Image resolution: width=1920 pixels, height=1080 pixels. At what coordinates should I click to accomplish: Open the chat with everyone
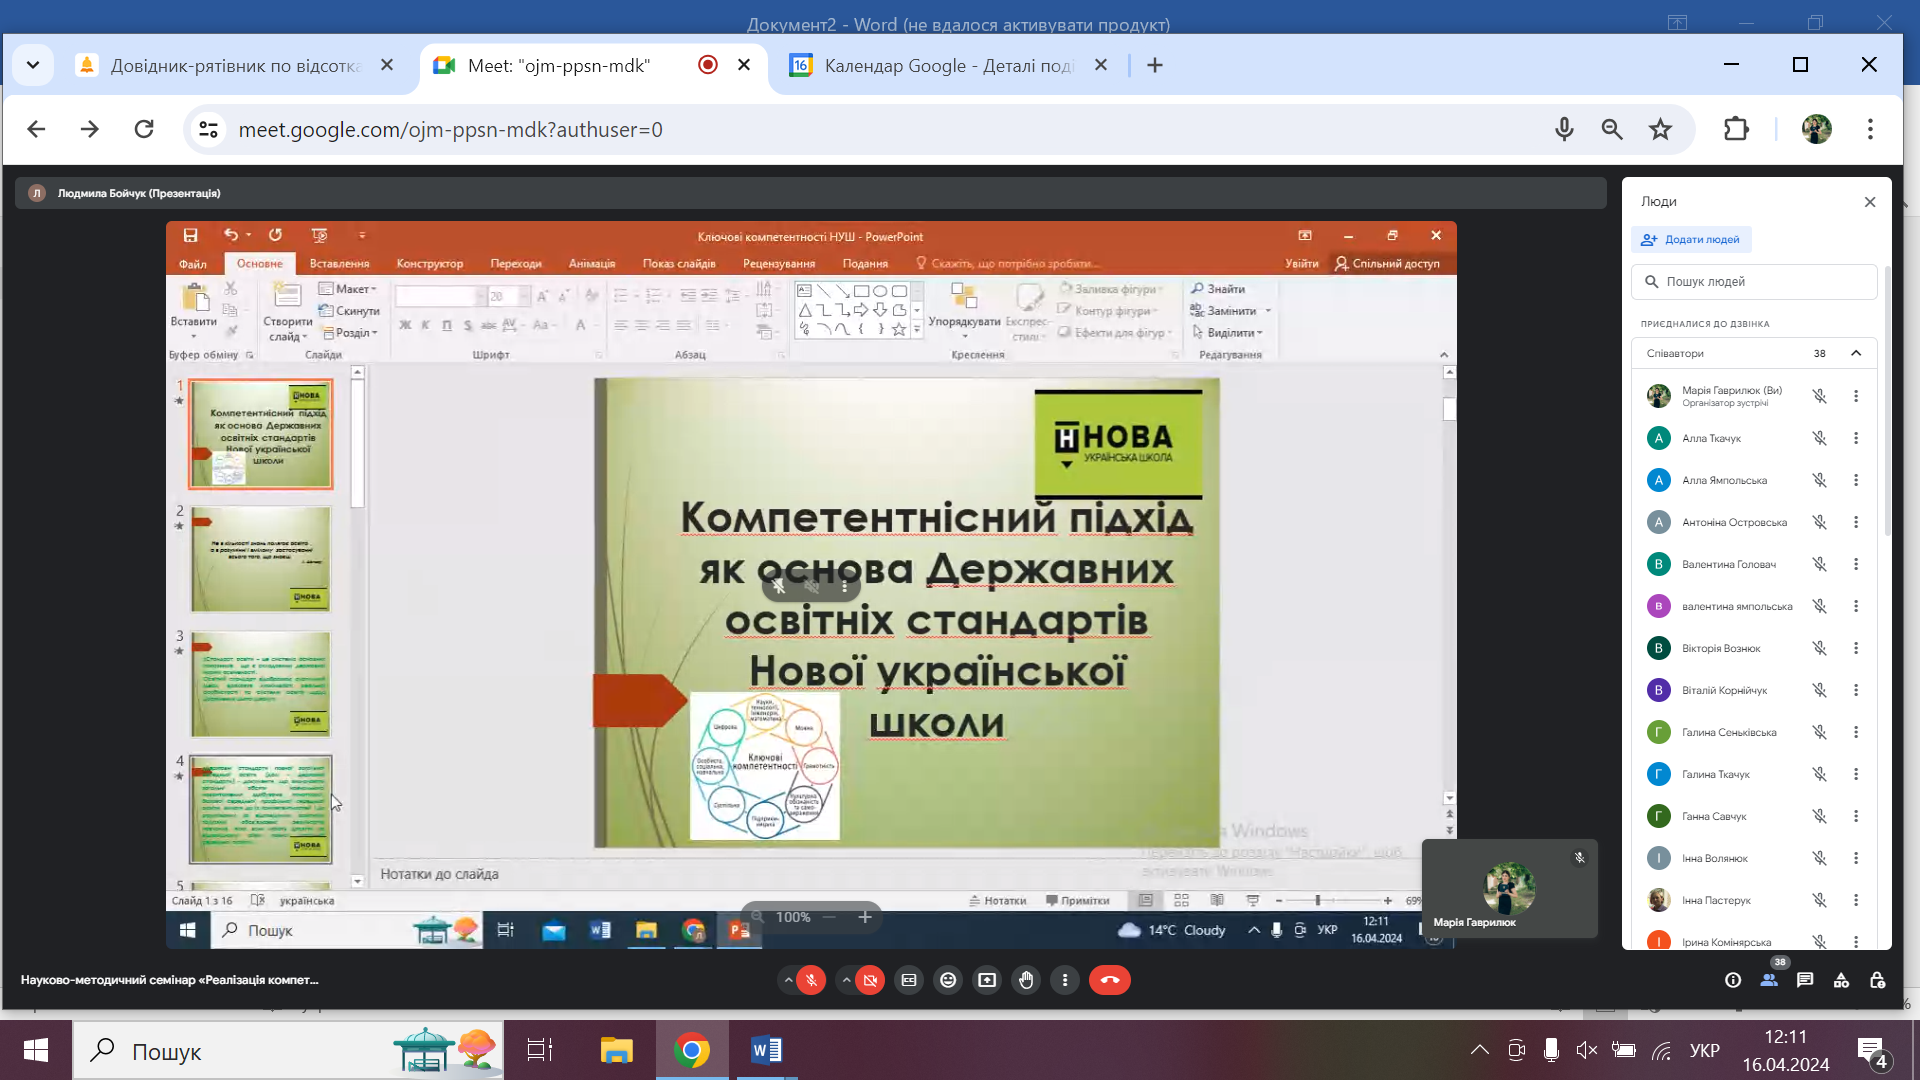coord(1805,980)
